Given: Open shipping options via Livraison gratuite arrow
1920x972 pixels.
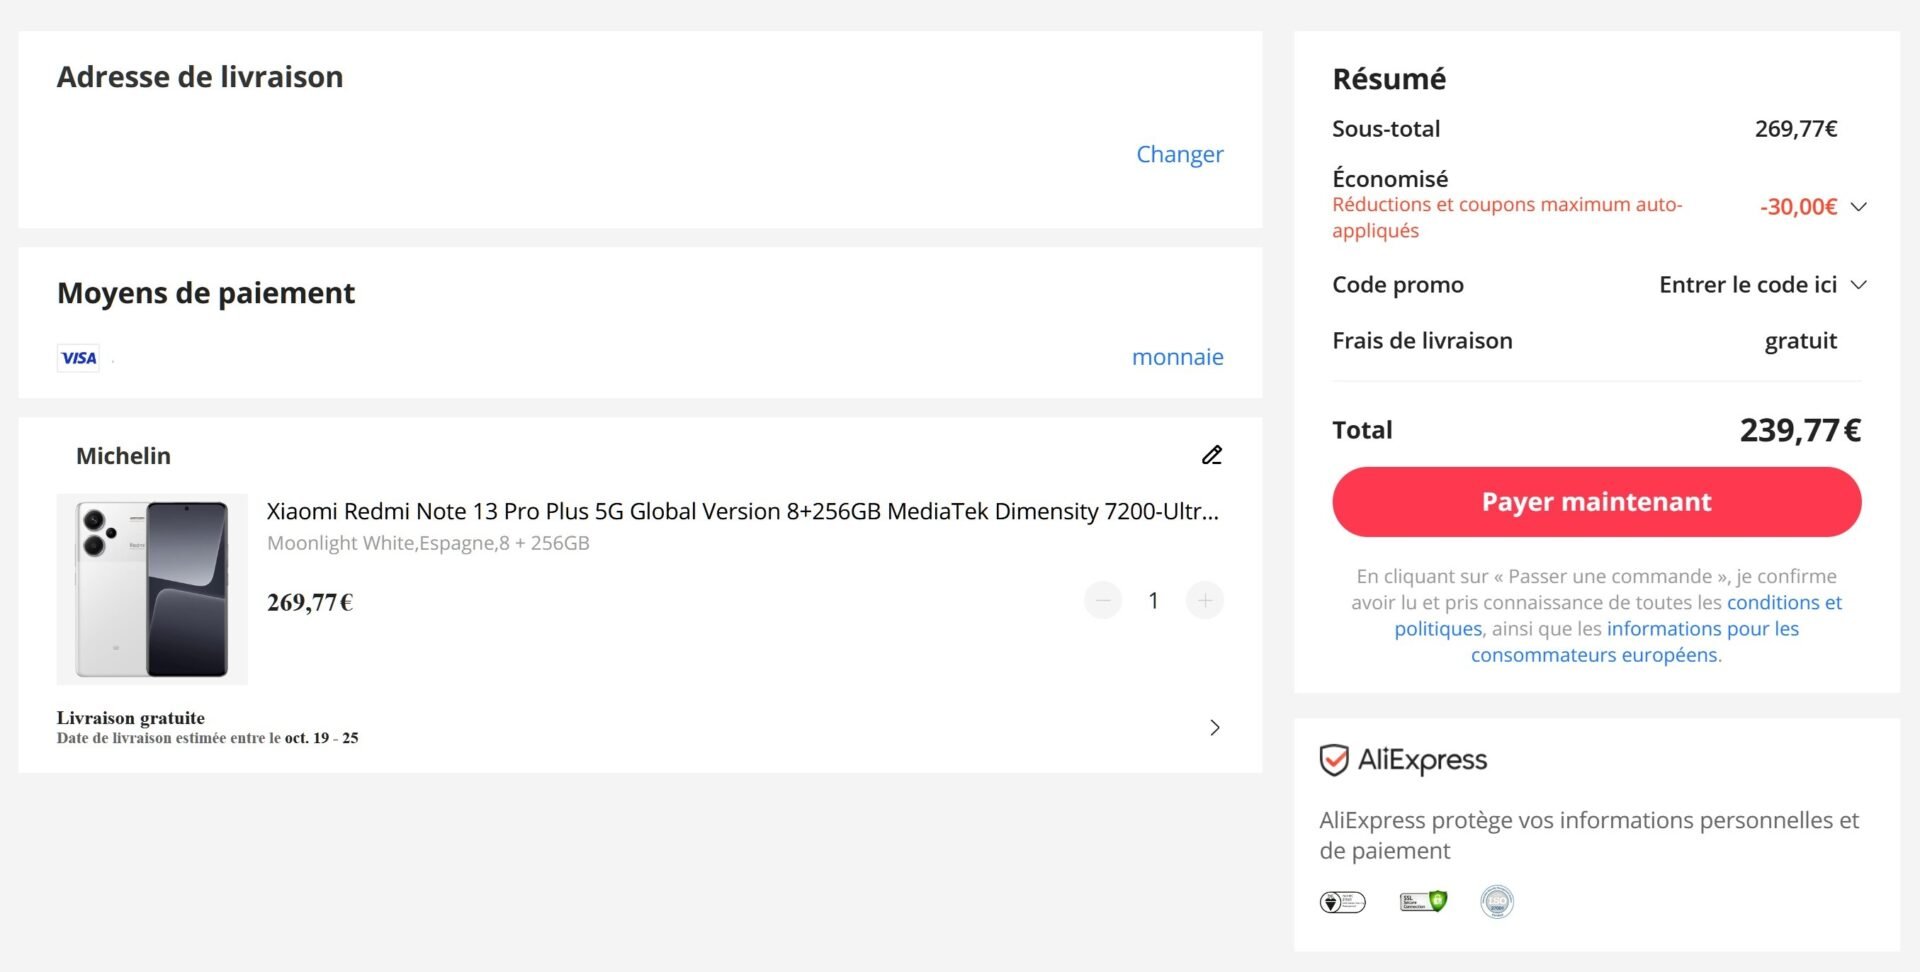Looking at the screenshot, I should 1215,727.
